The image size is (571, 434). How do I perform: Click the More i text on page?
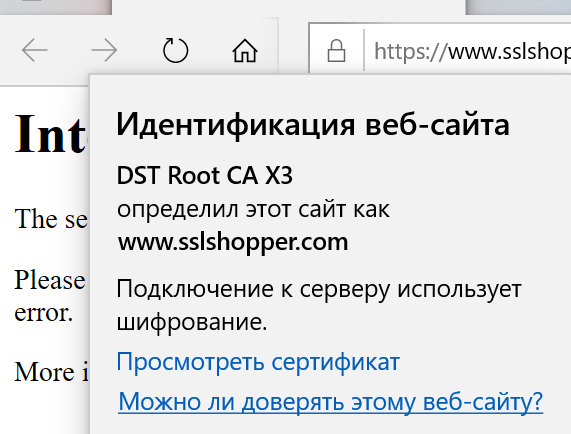pos(51,372)
